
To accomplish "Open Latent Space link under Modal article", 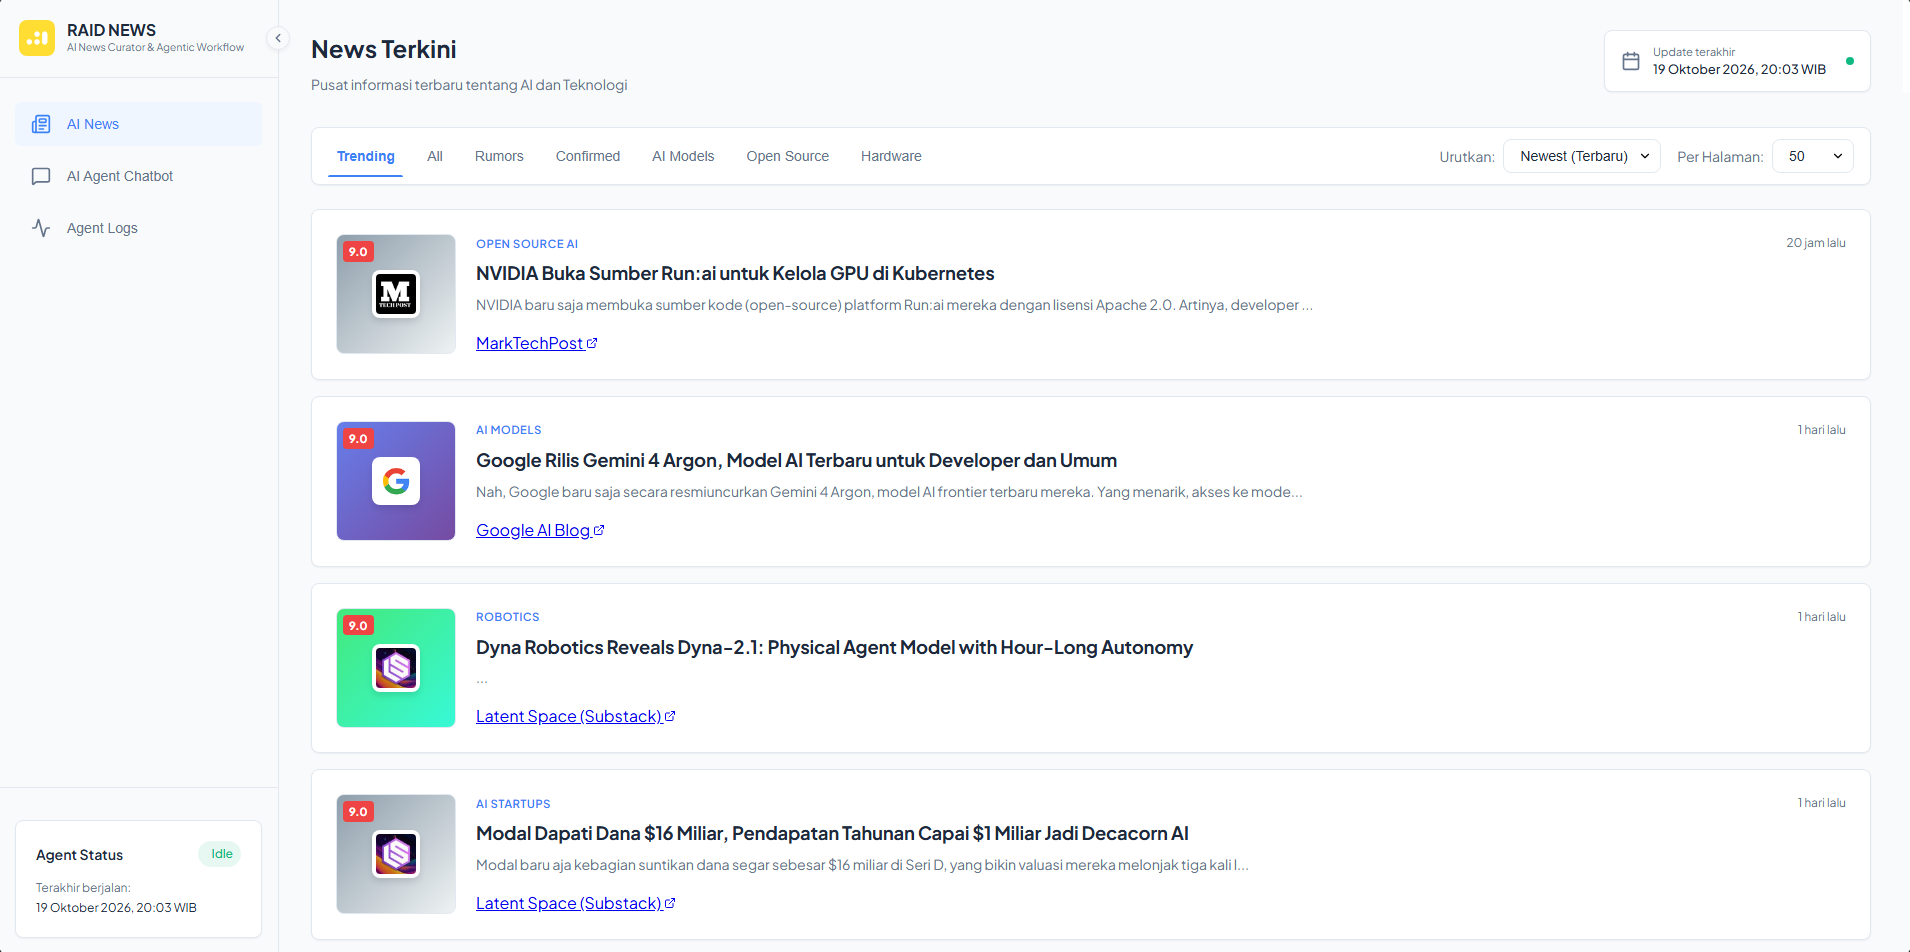I will pos(576,903).
